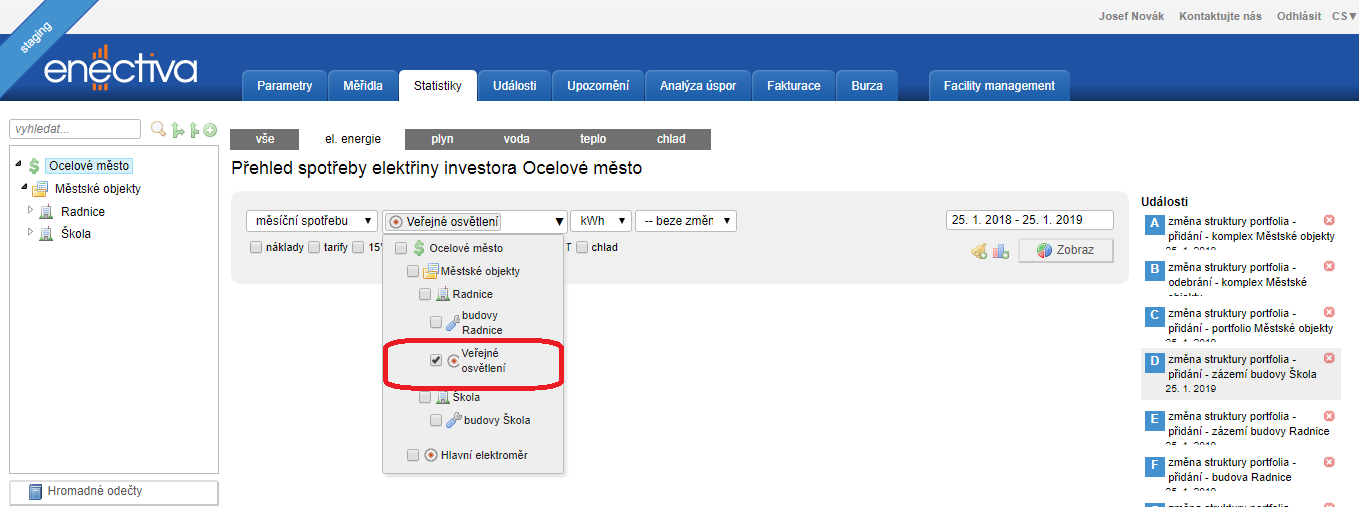This screenshot has height=507, width=1359.
Task: Click the magnifier search icon beside the search box
Action: click(x=158, y=130)
